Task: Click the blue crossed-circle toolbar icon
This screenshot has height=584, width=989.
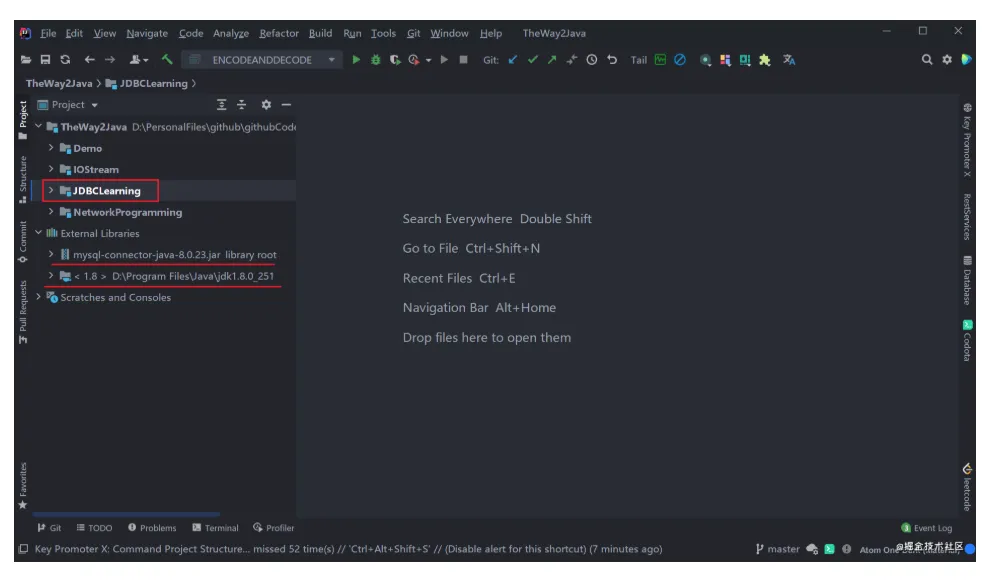Action: (680, 60)
